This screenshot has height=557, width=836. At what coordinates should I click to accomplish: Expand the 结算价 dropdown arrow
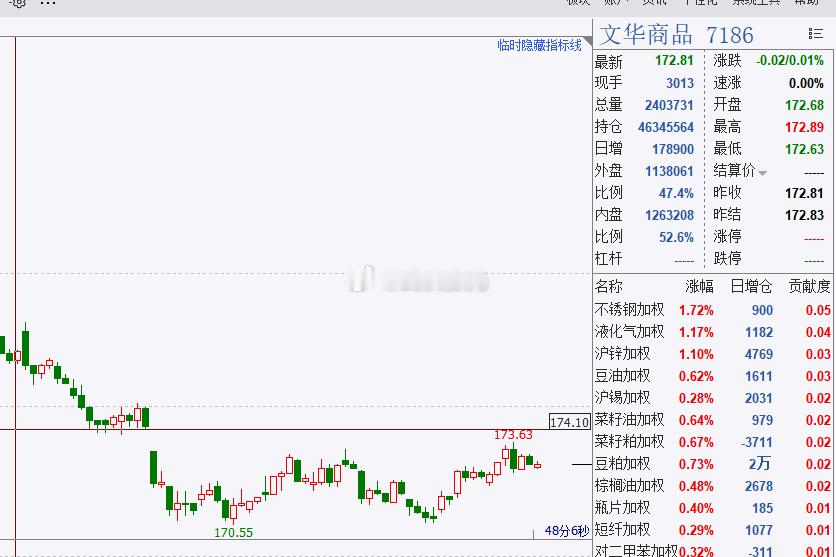tap(762, 173)
